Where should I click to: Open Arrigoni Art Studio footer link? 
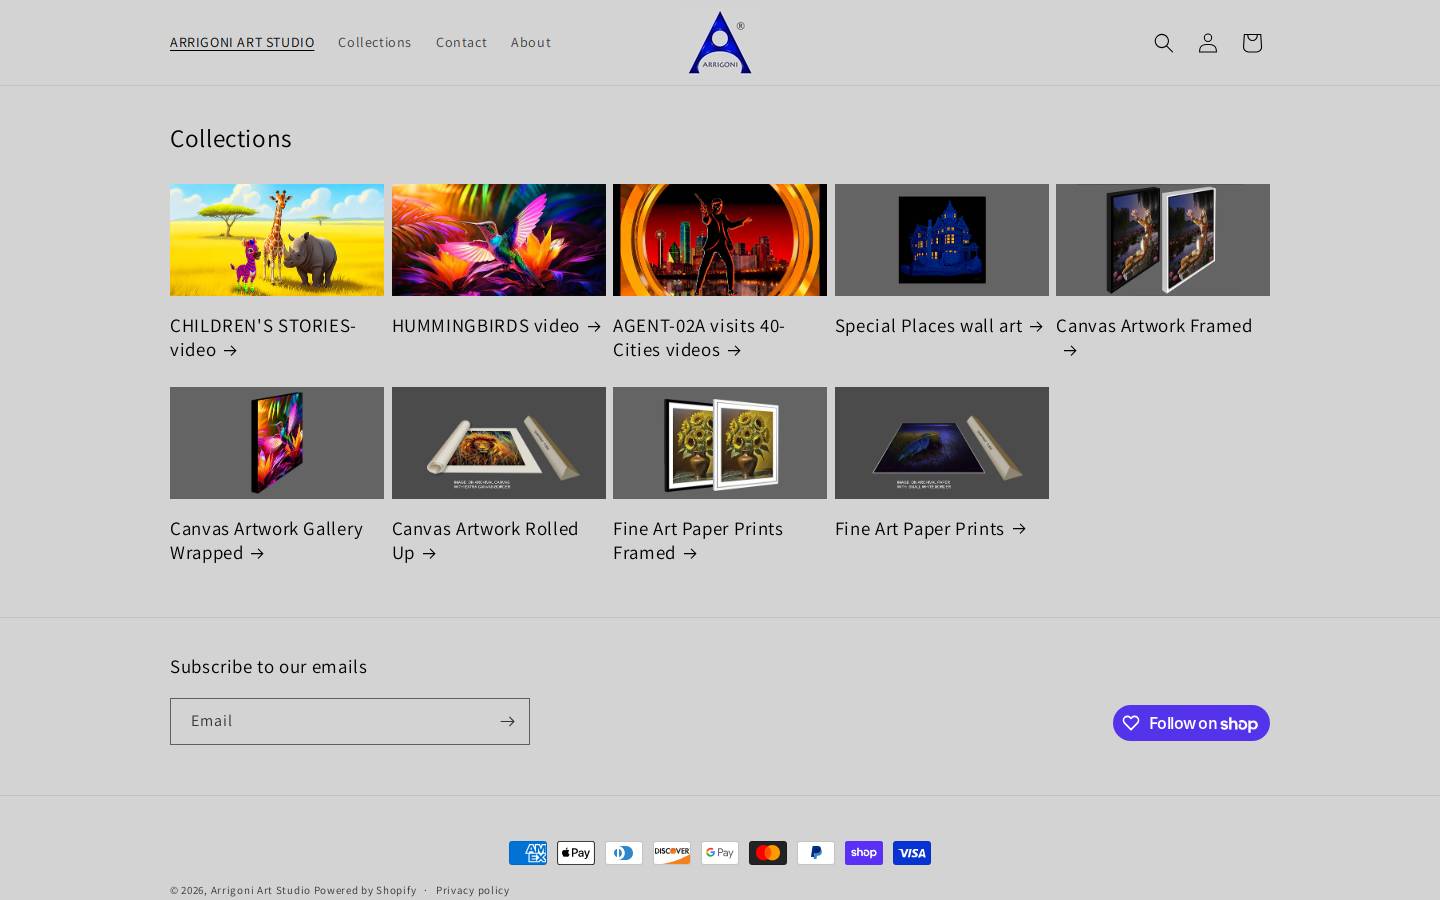[260, 890]
